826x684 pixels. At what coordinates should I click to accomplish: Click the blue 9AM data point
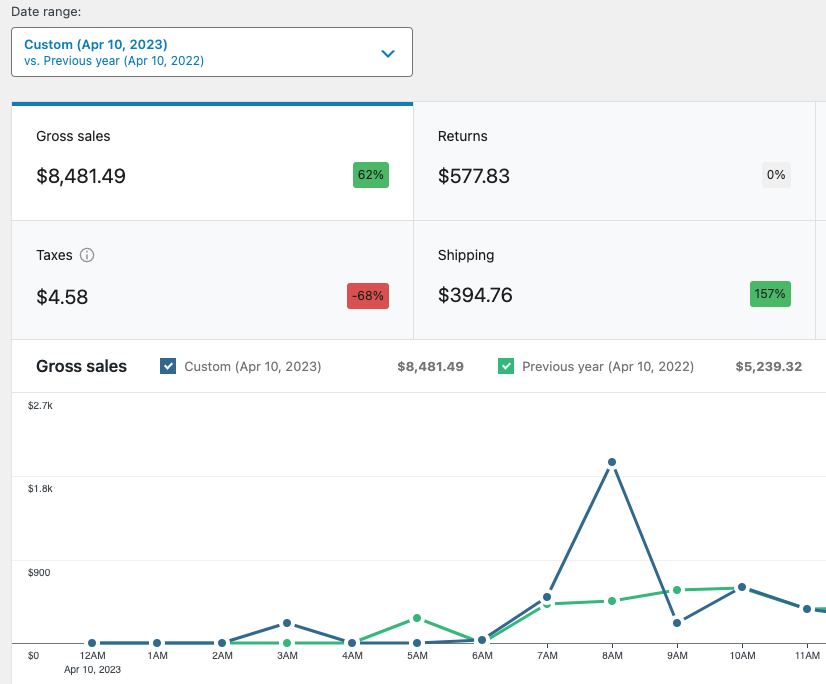677,623
